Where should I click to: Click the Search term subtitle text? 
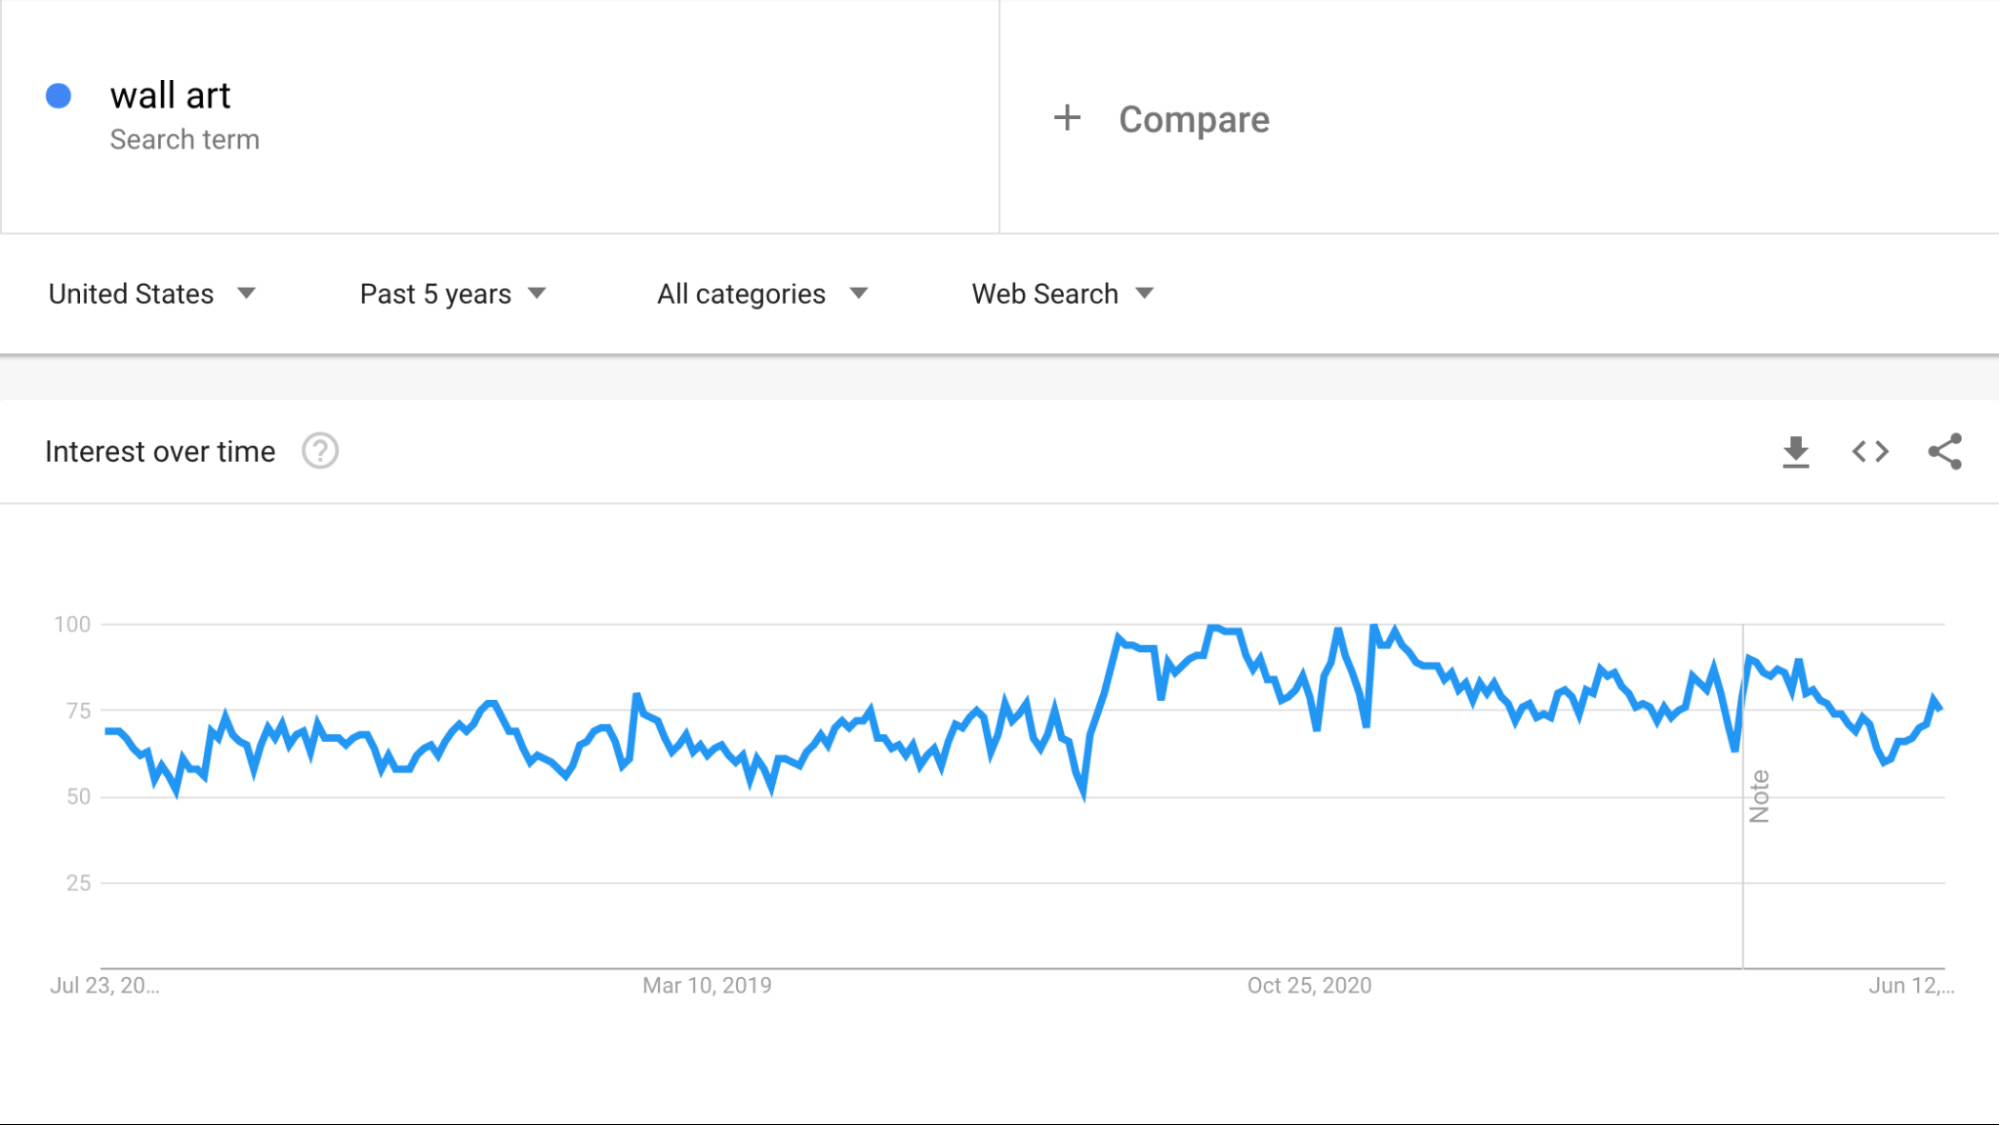[x=185, y=140]
